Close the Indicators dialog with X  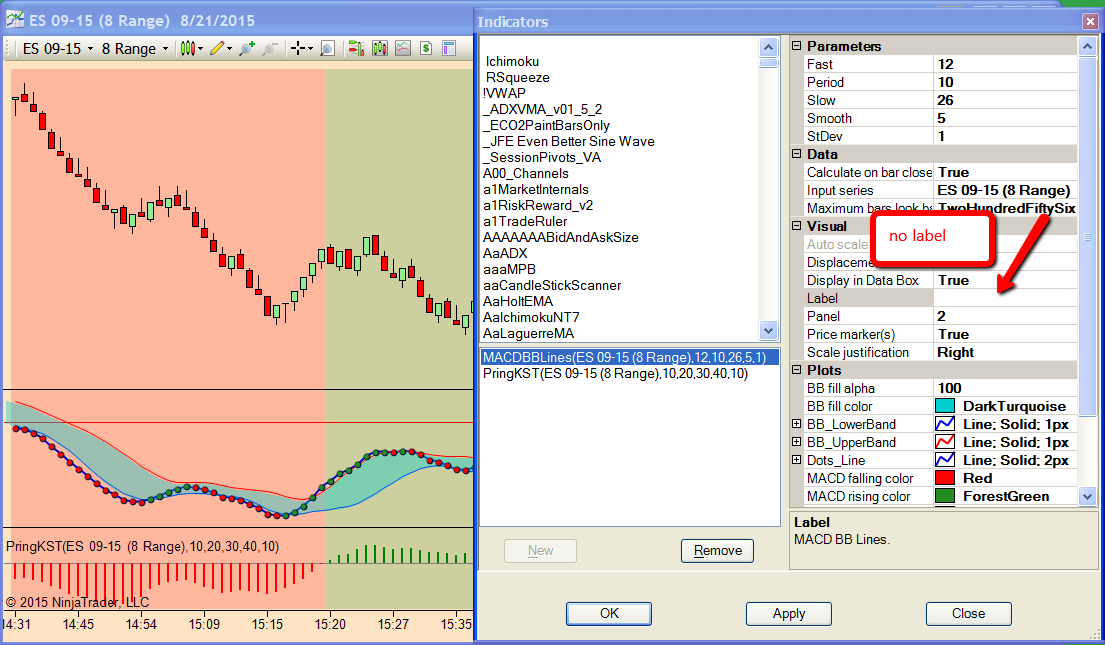(1089, 21)
